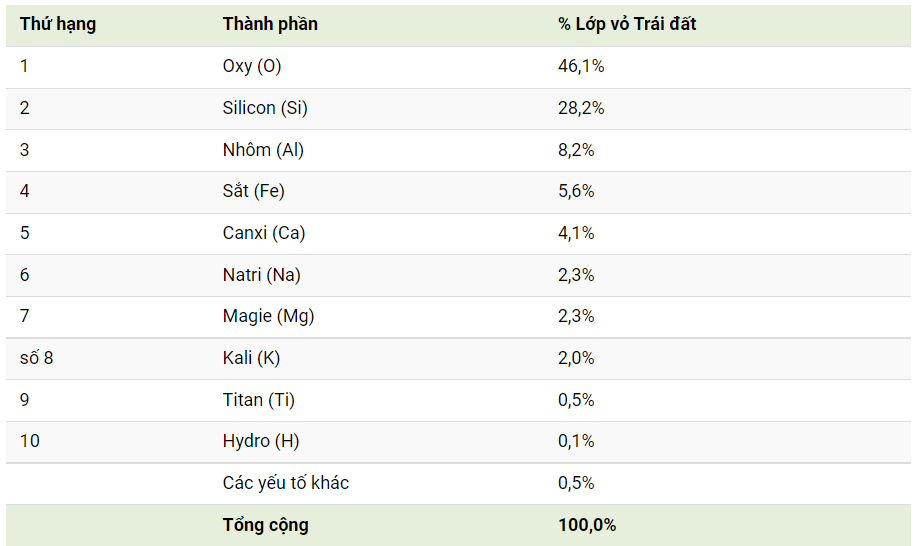The height and width of the screenshot is (546, 918).
Task: Select the "Sắt (Fe)" cell
Action: pos(254,191)
